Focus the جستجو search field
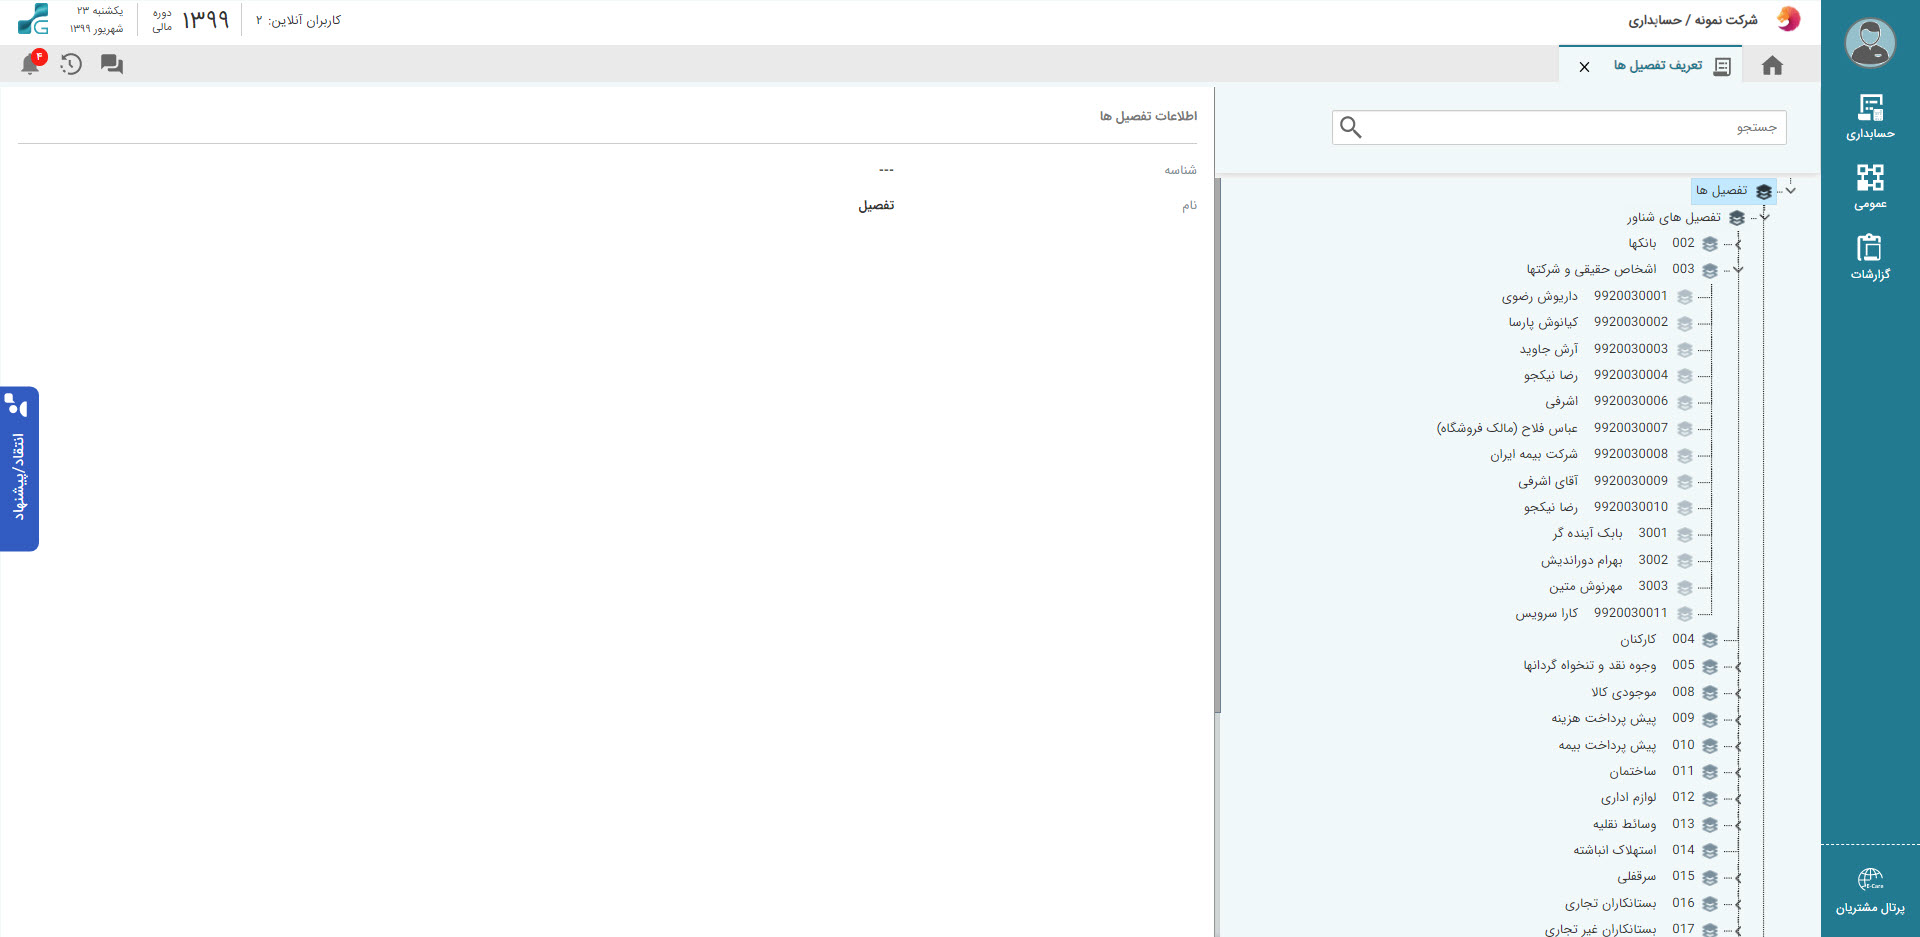The image size is (1920, 937). 1559,127
